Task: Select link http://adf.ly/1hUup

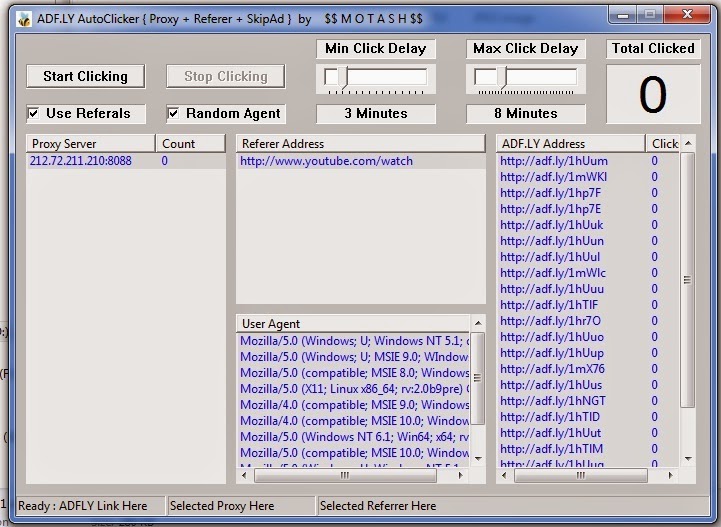Action: [x=552, y=353]
